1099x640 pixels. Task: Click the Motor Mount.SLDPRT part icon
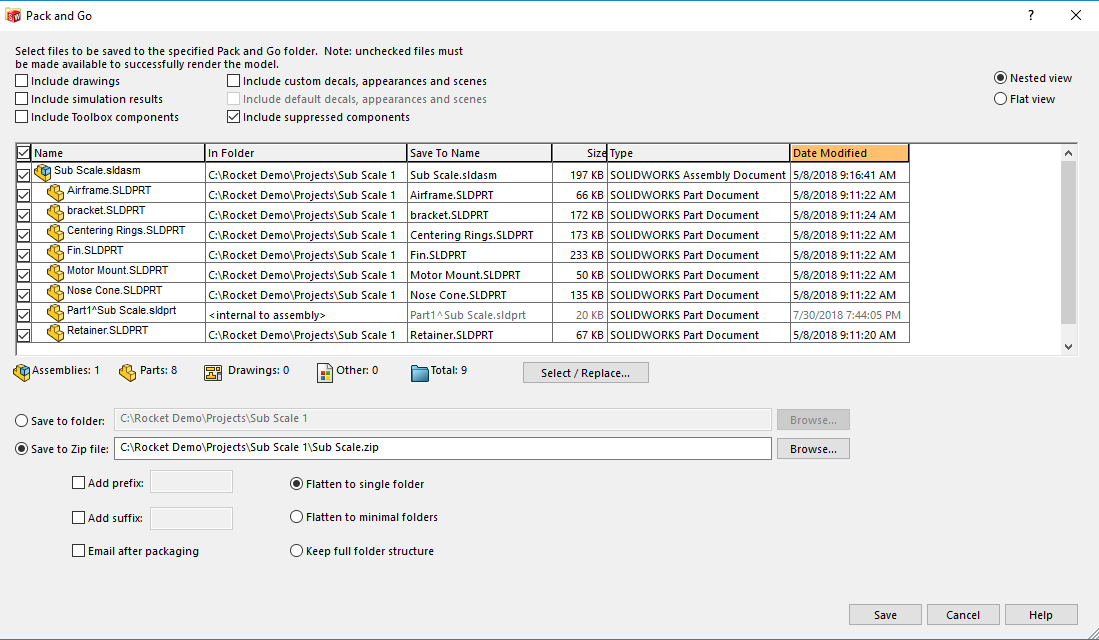[x=55, y=272]
